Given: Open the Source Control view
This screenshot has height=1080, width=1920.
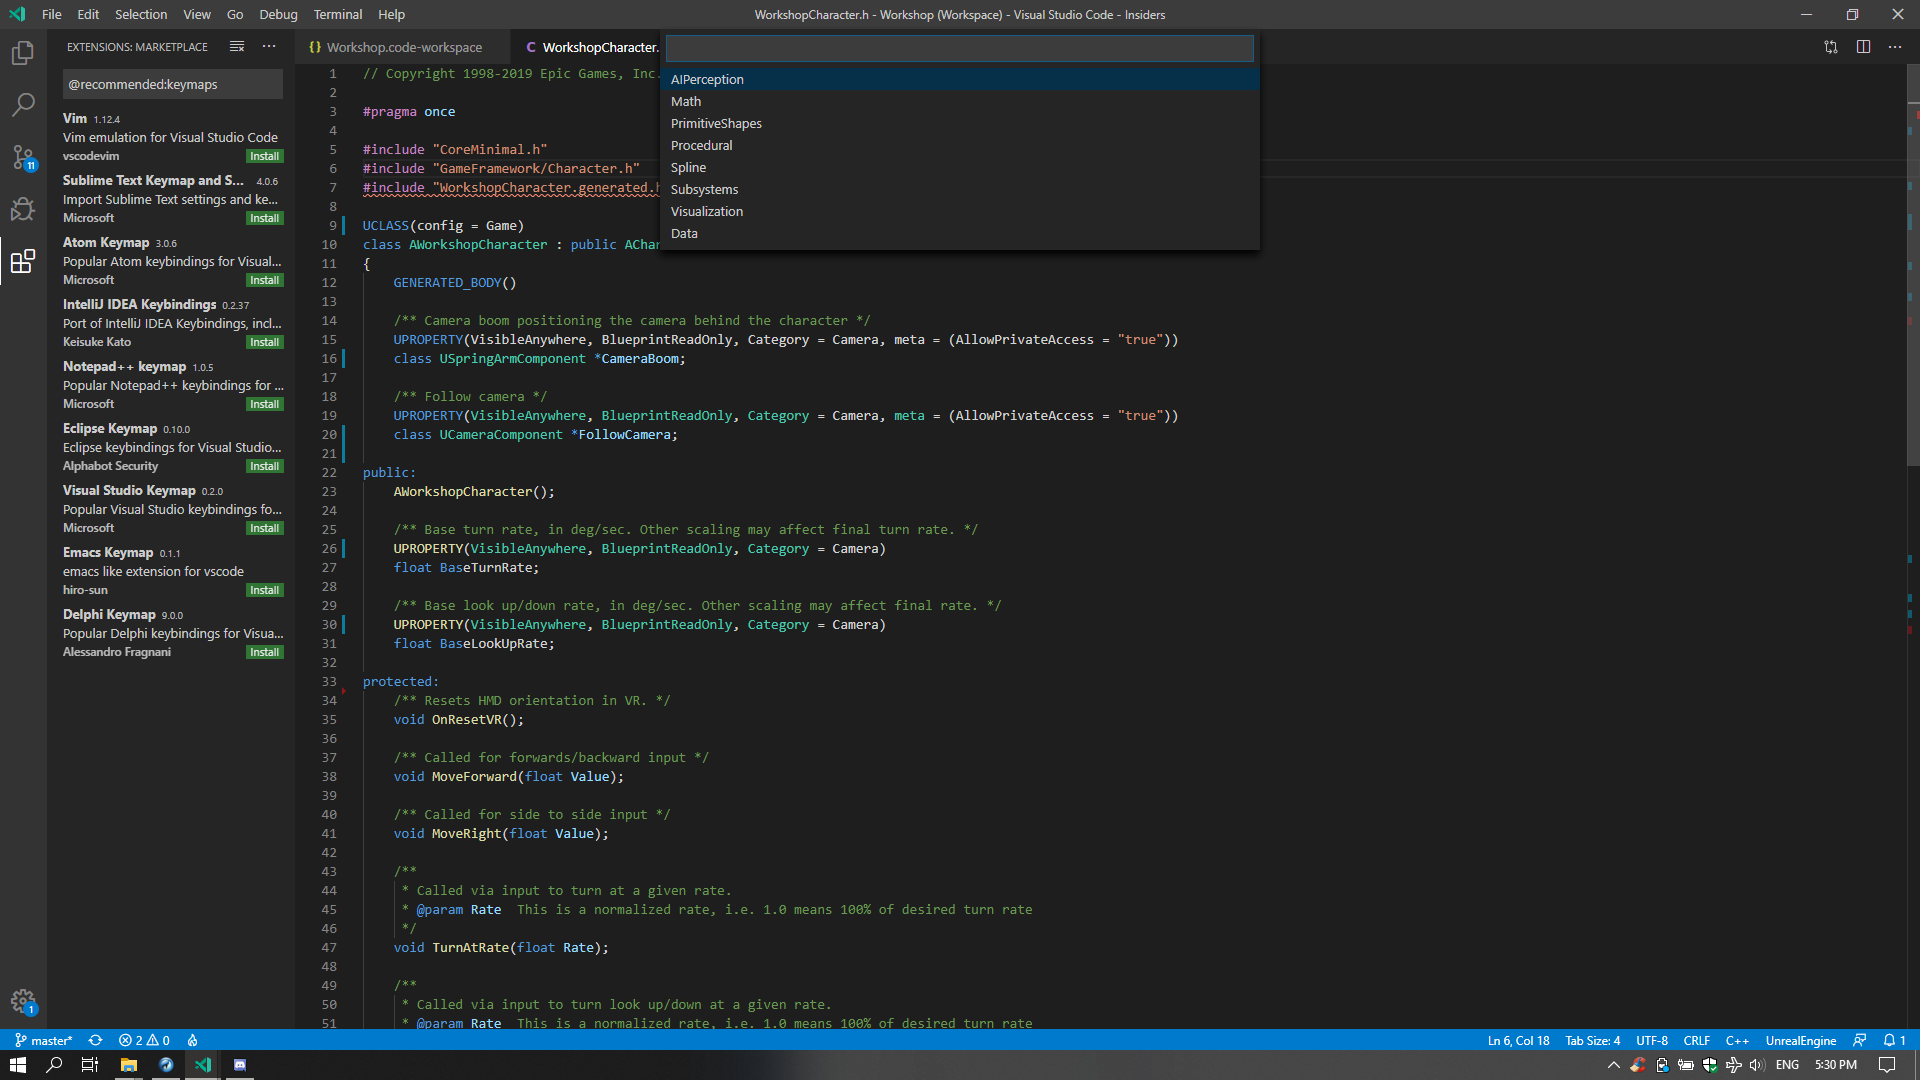Looking at the screenshot, I should click(x=22, y=157).
